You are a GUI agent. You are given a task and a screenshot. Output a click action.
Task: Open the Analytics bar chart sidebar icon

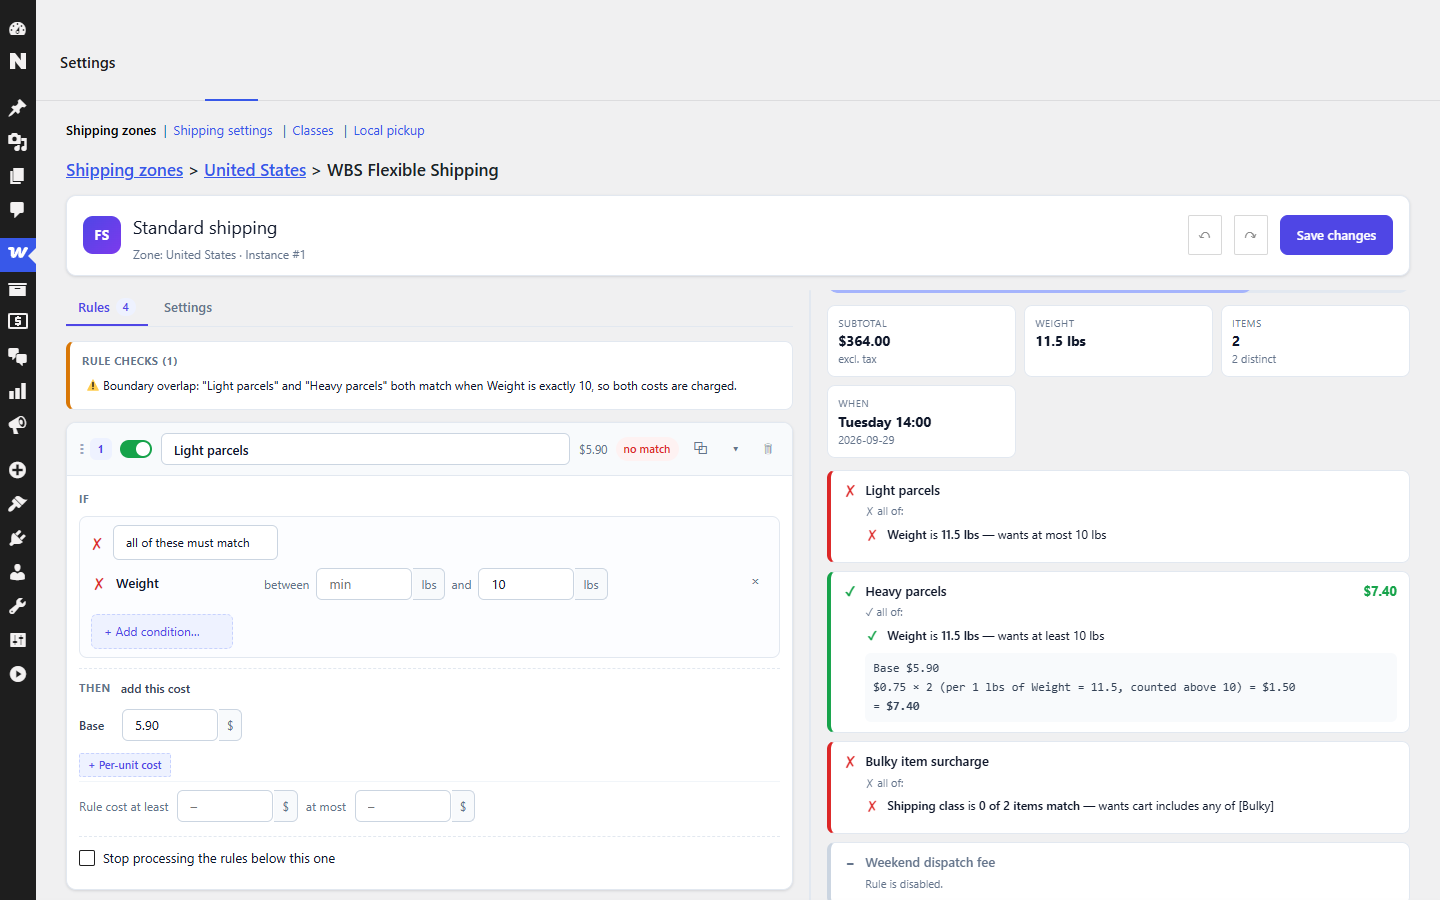(17, 391)
